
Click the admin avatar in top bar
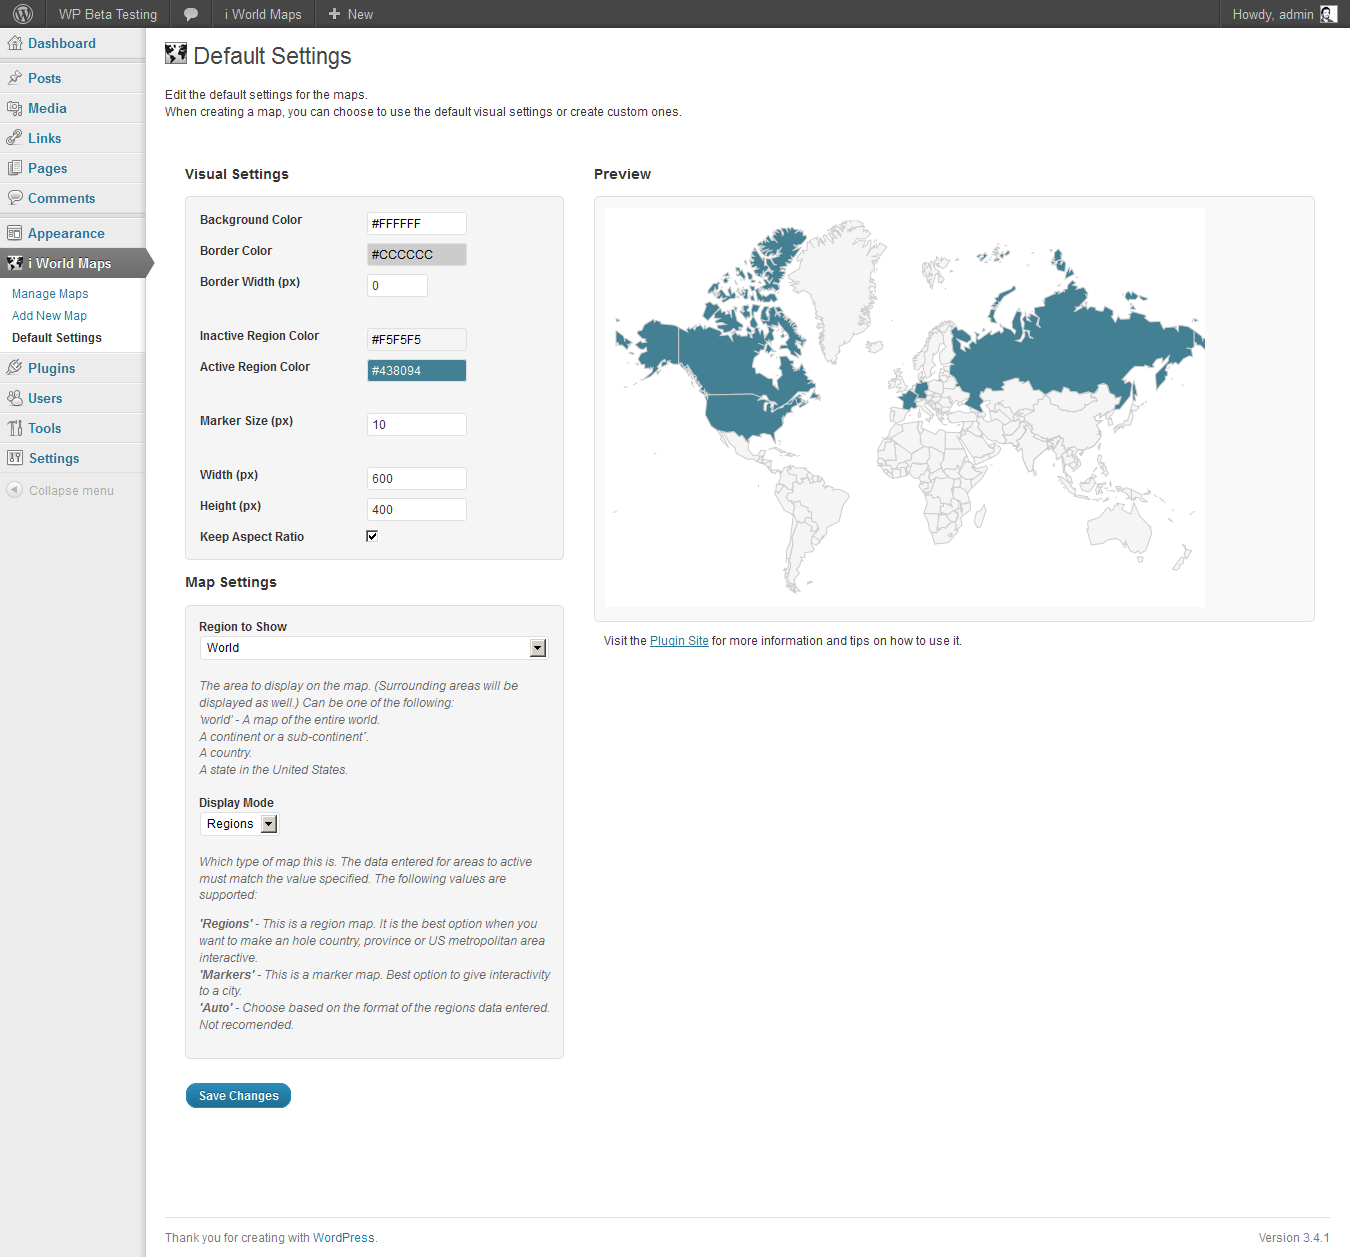coord(1328,14)
